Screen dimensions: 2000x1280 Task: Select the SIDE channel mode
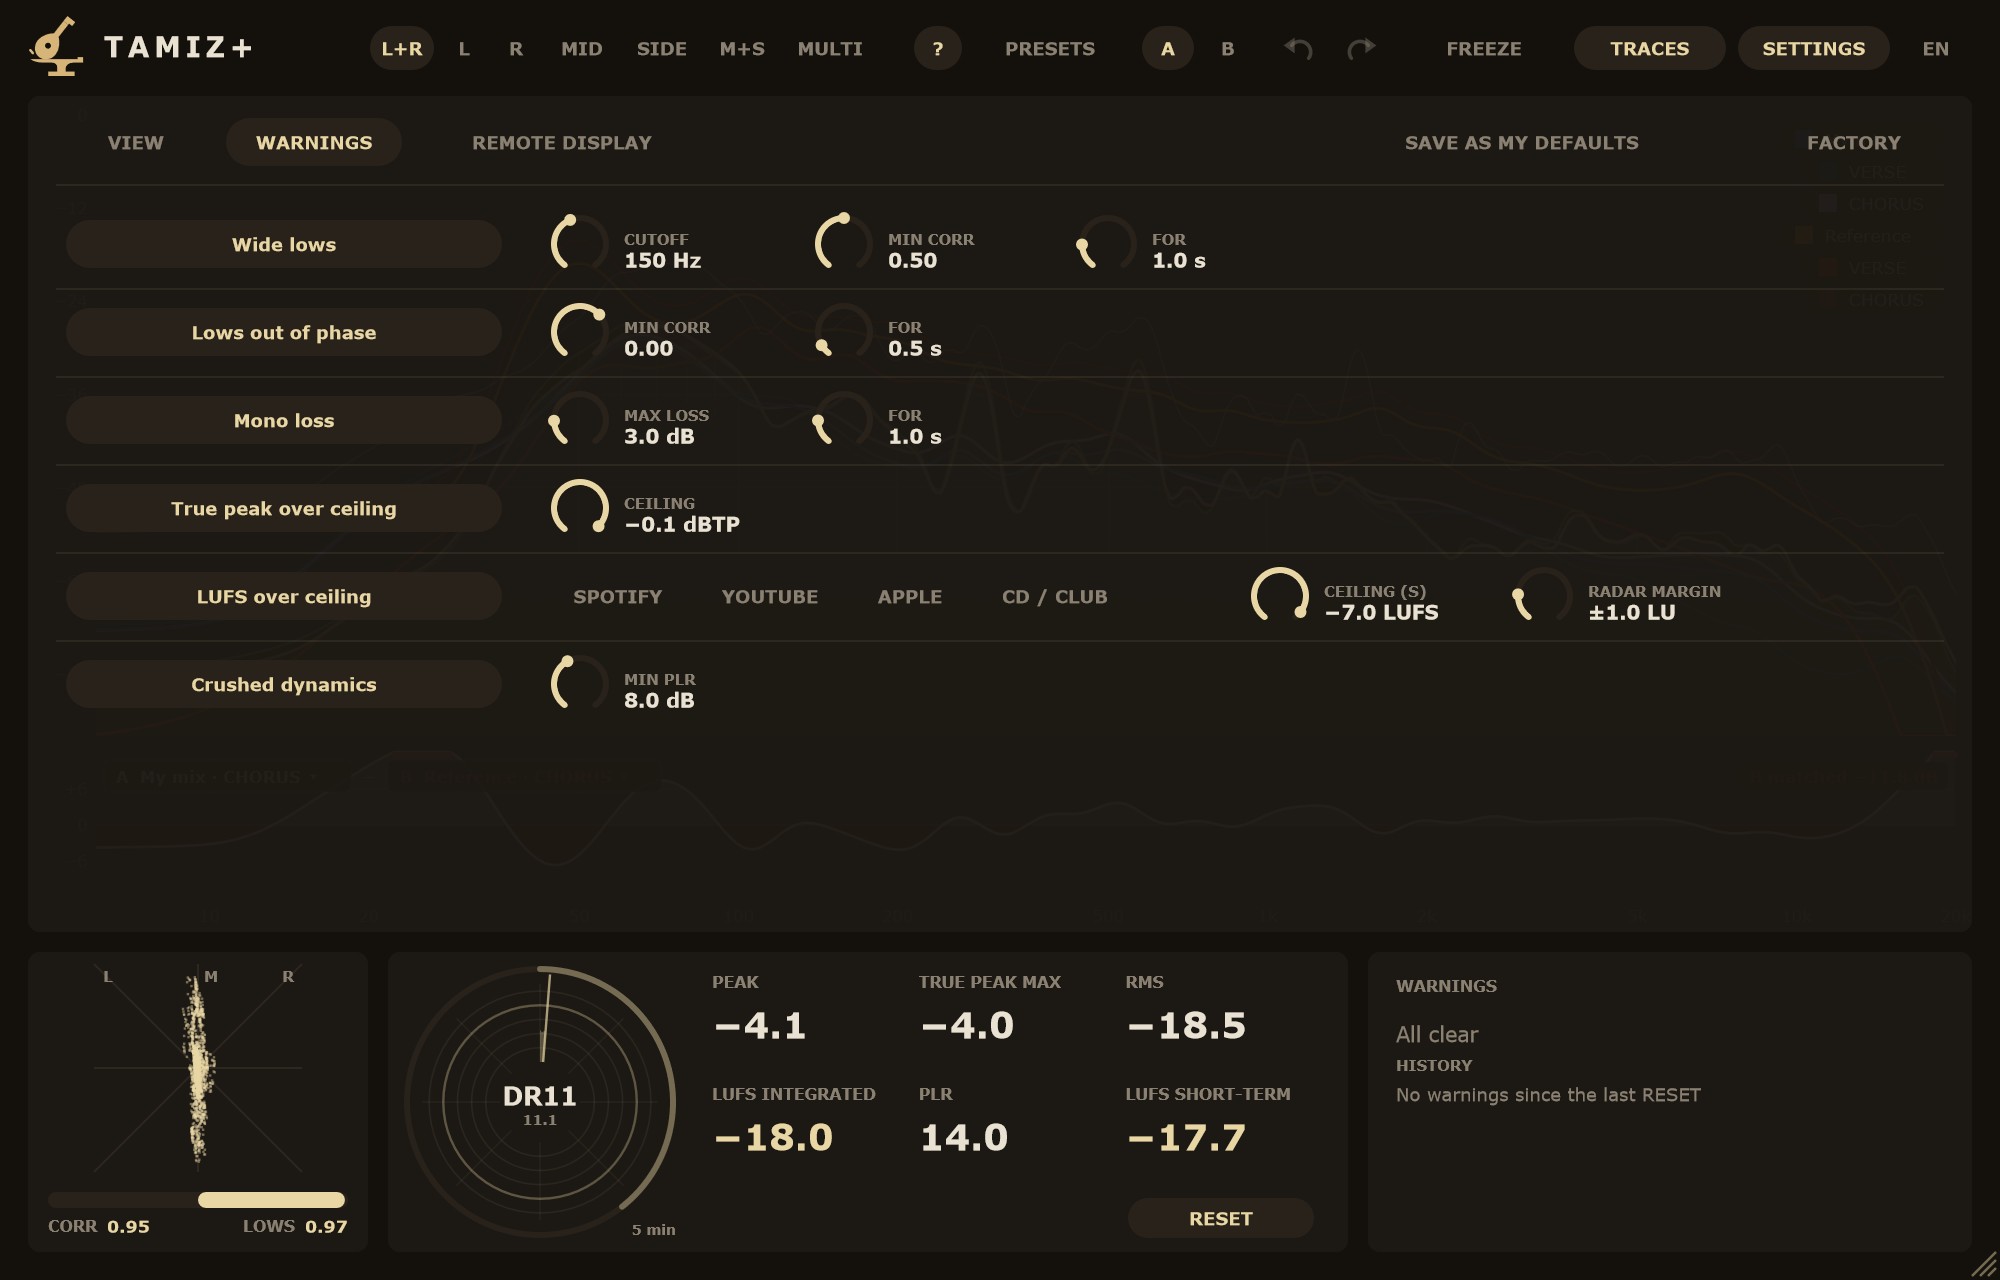point(662,48)
